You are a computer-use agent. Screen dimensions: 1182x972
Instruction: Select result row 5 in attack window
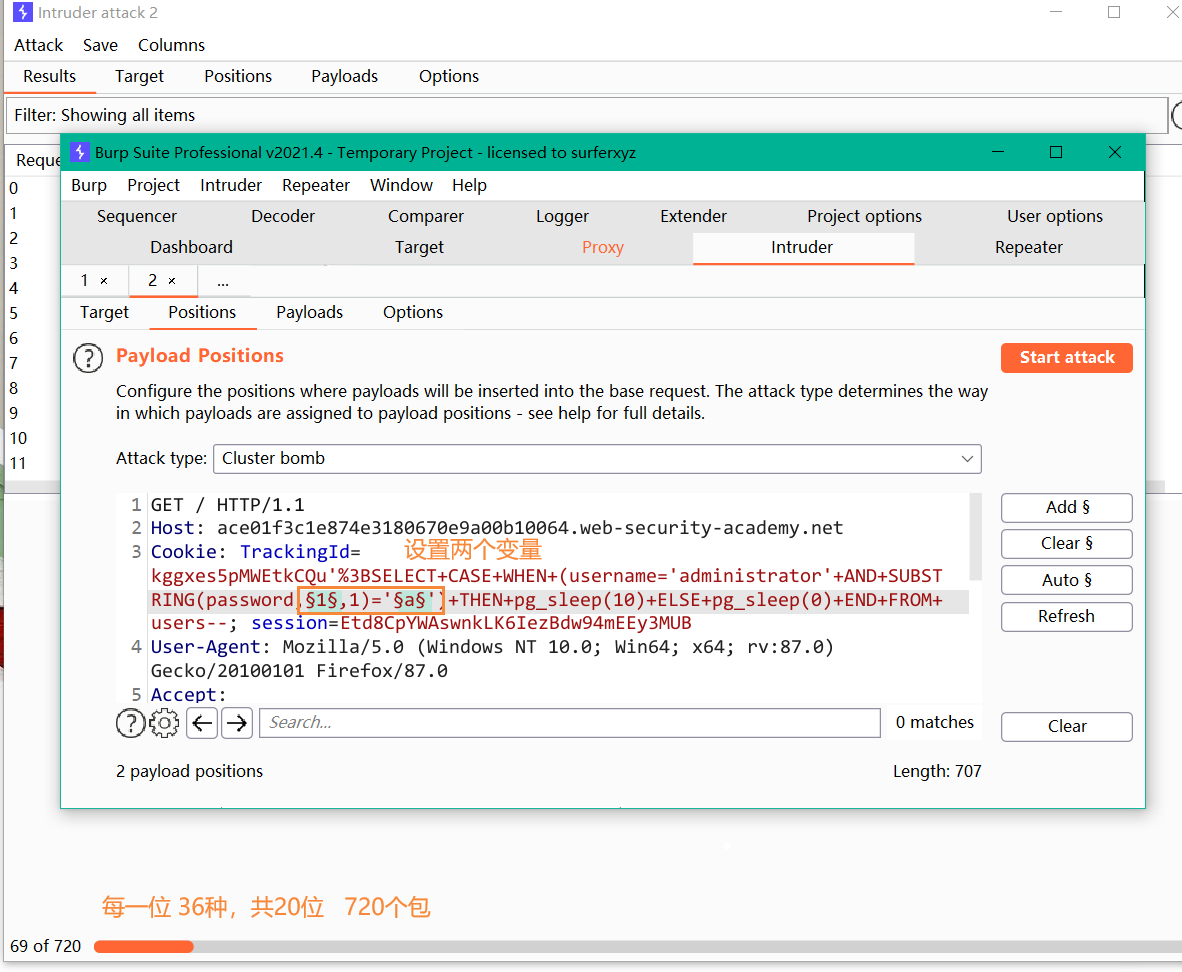(32, 314)
